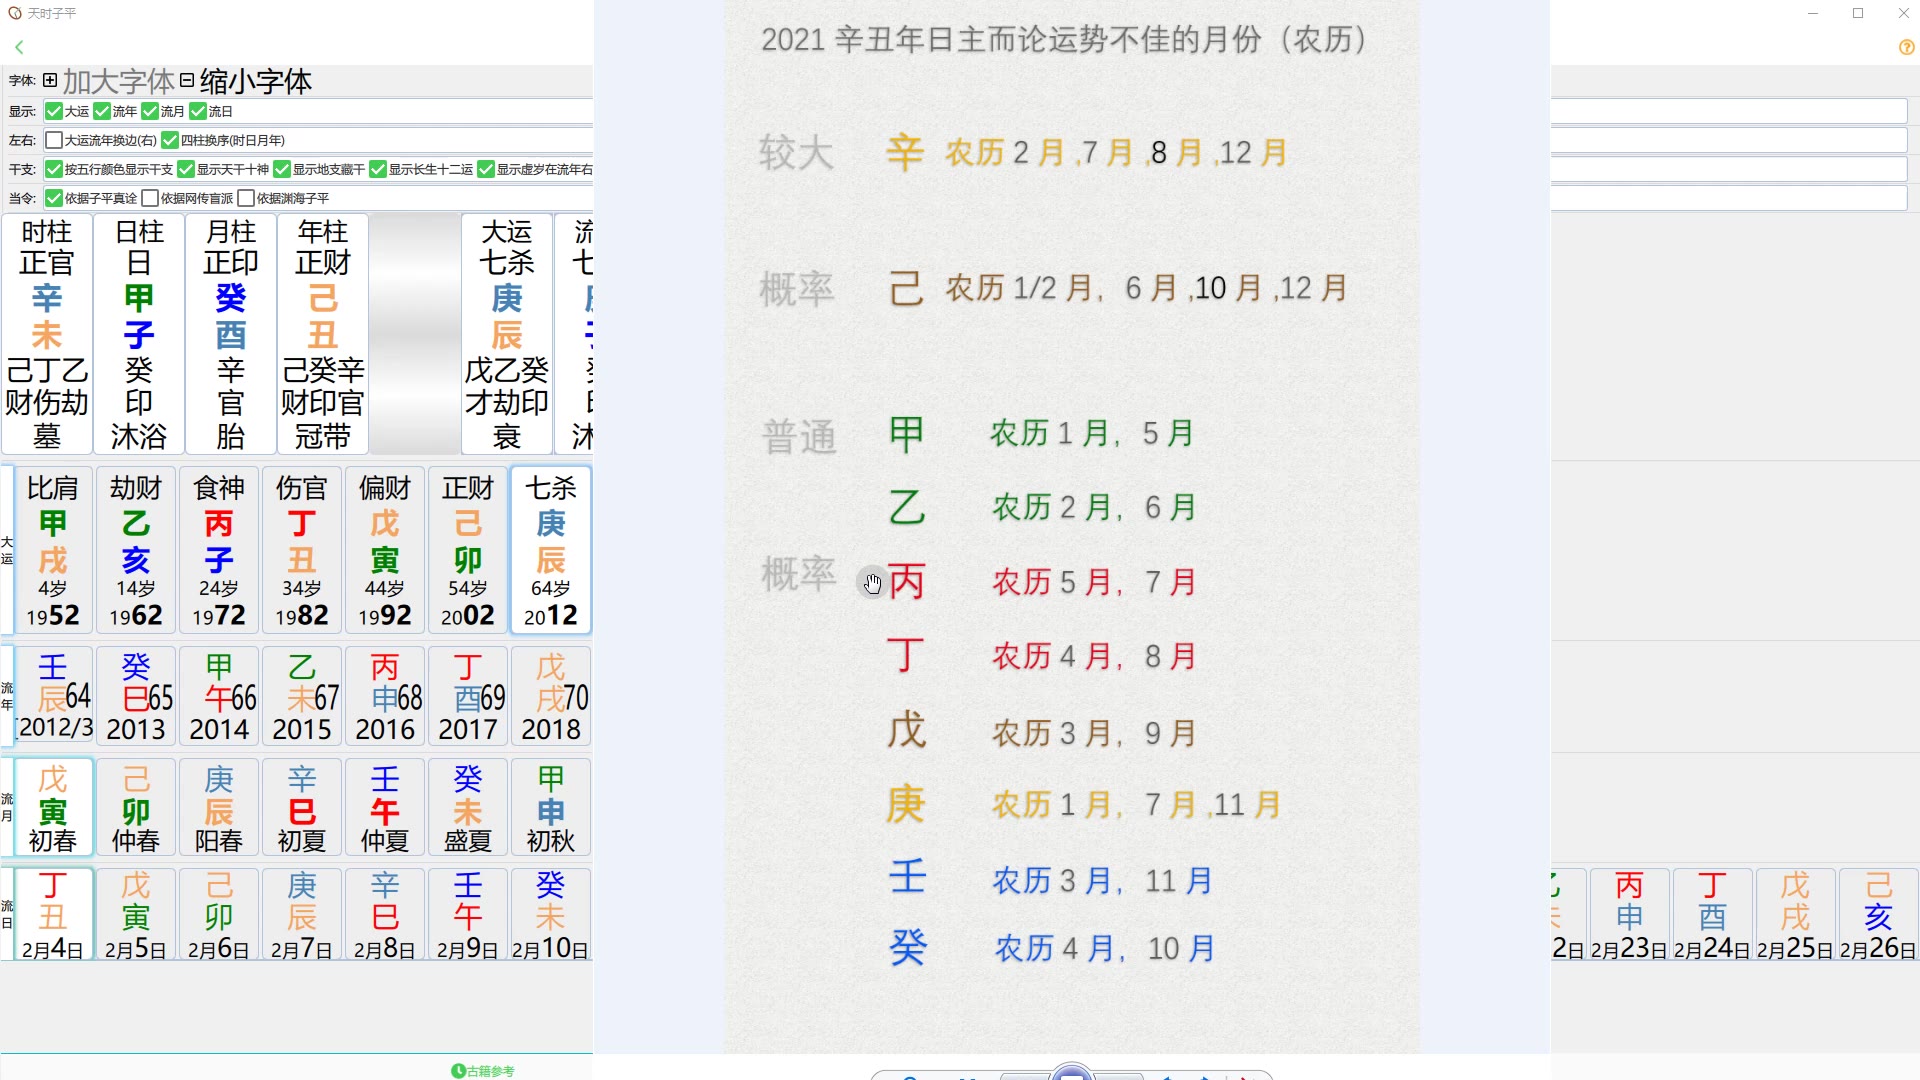Viewport: 1920px width, 1080px height.
Task: Select 流年 丙申 2016
Action: [385, 696]
